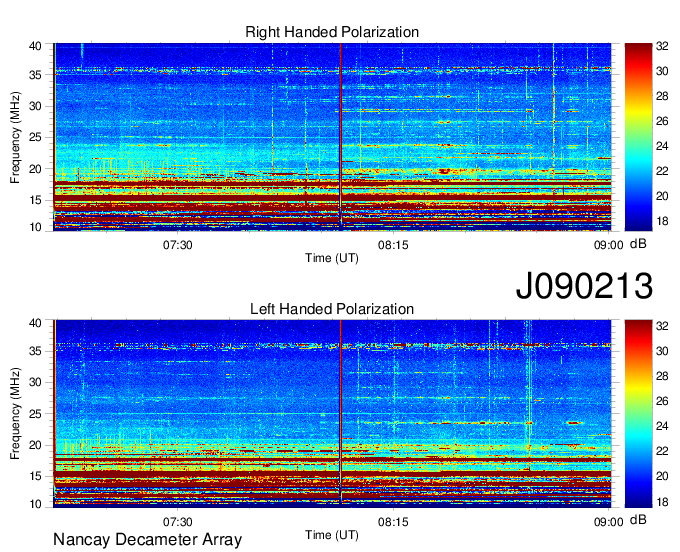The width and height of the screenshot is (680, 552).
Task: Click the "Right Handed Polarization" title
Action: [x=332, y=32]
